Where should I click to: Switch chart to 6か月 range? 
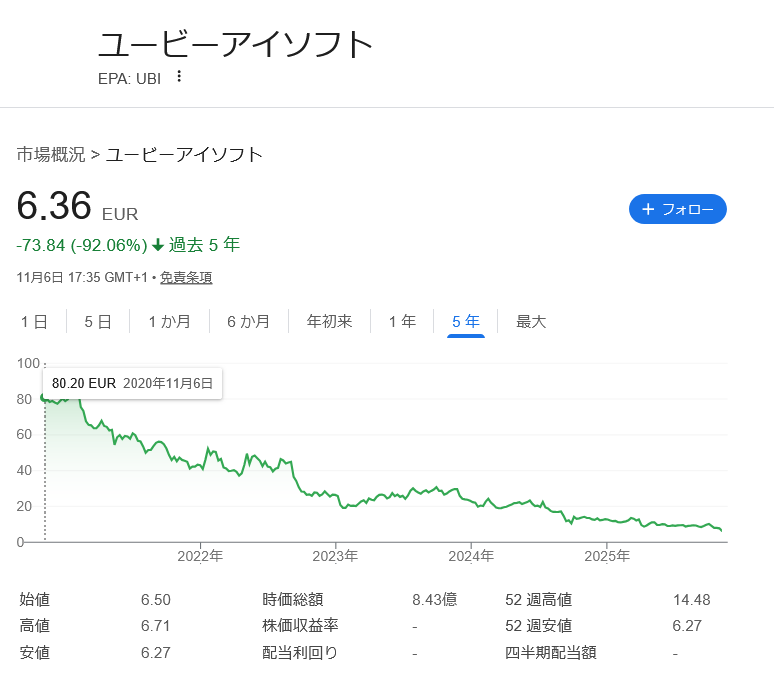pyautogui.click(x=248, y=322)
